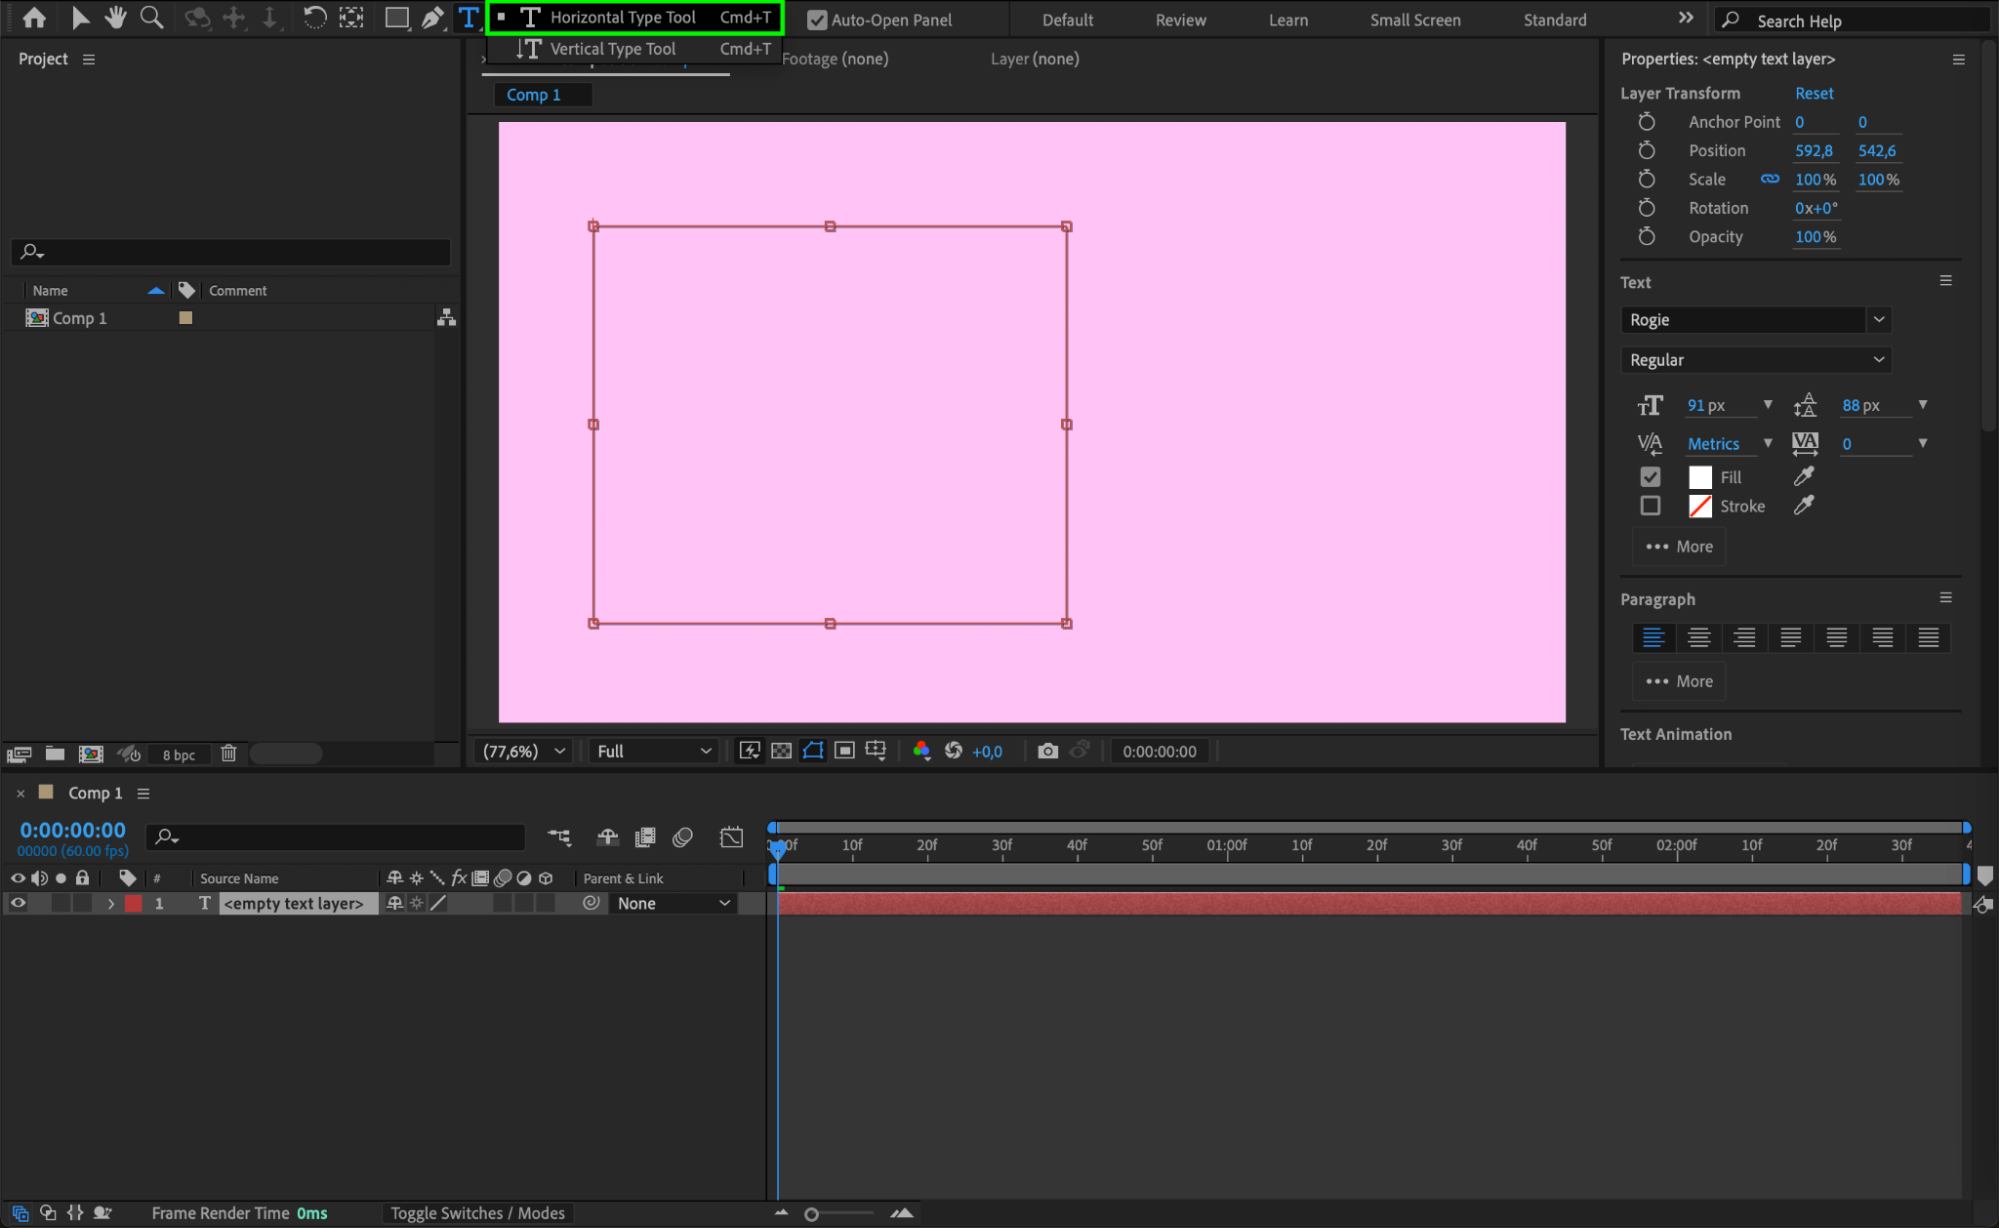Select the Rotation tool
The image size is (1999, 1228).
click(x=314, y=17)
